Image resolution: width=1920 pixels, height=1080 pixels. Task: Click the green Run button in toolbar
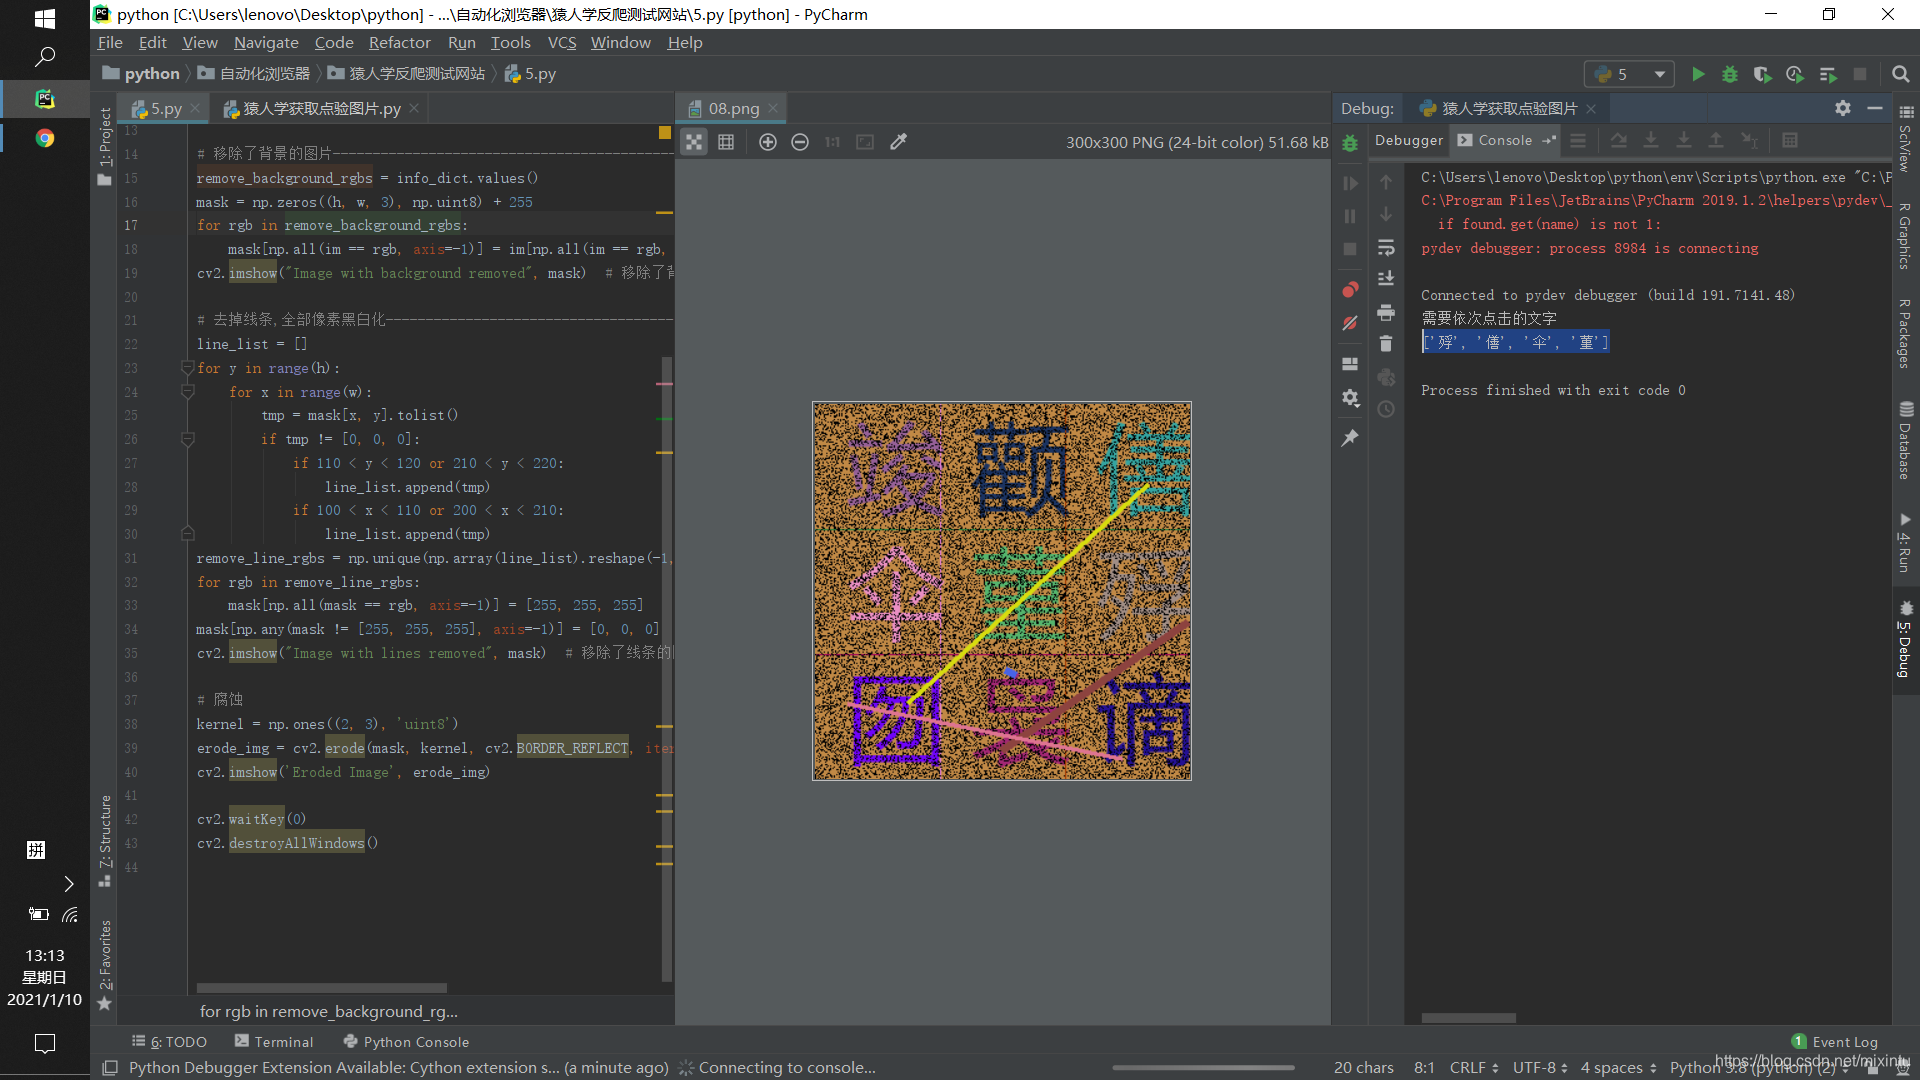(1698, 74)
